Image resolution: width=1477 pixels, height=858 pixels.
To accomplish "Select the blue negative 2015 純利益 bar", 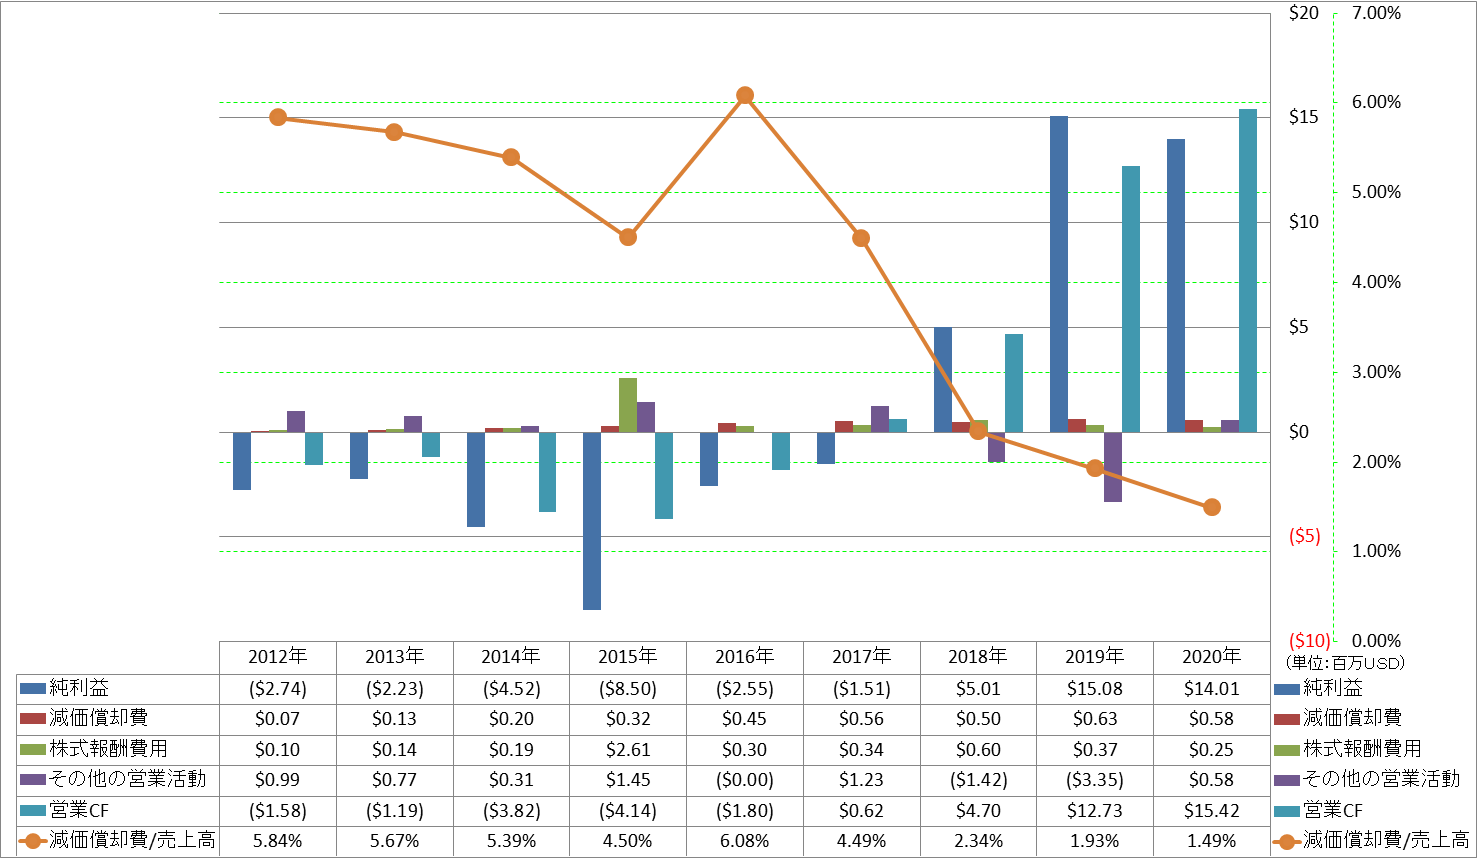I will [592, 521].
